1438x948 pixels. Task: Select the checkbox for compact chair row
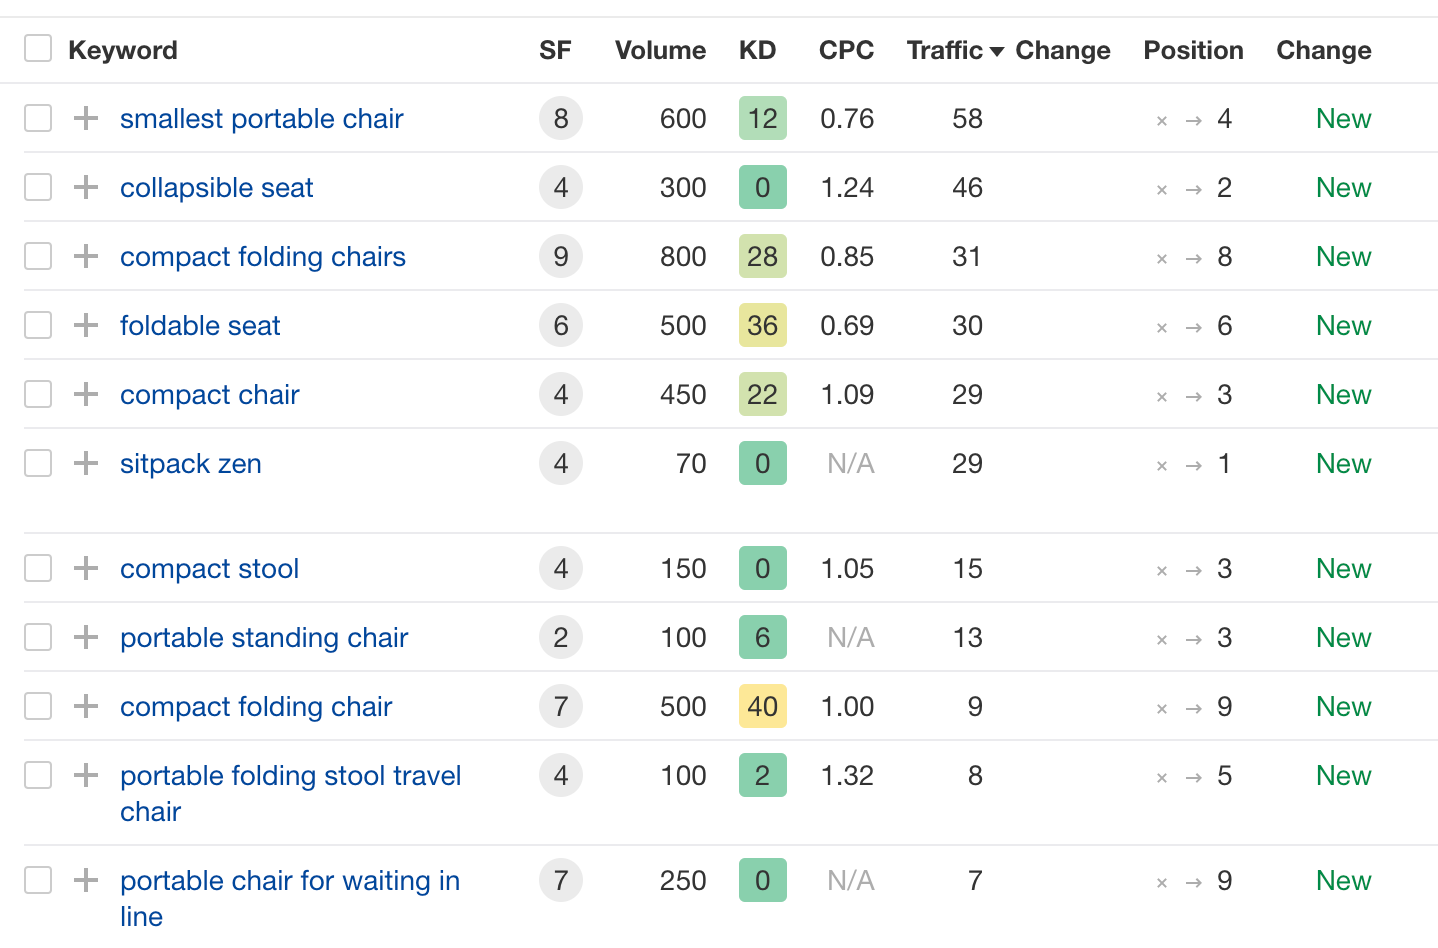(x=38, y=394)
